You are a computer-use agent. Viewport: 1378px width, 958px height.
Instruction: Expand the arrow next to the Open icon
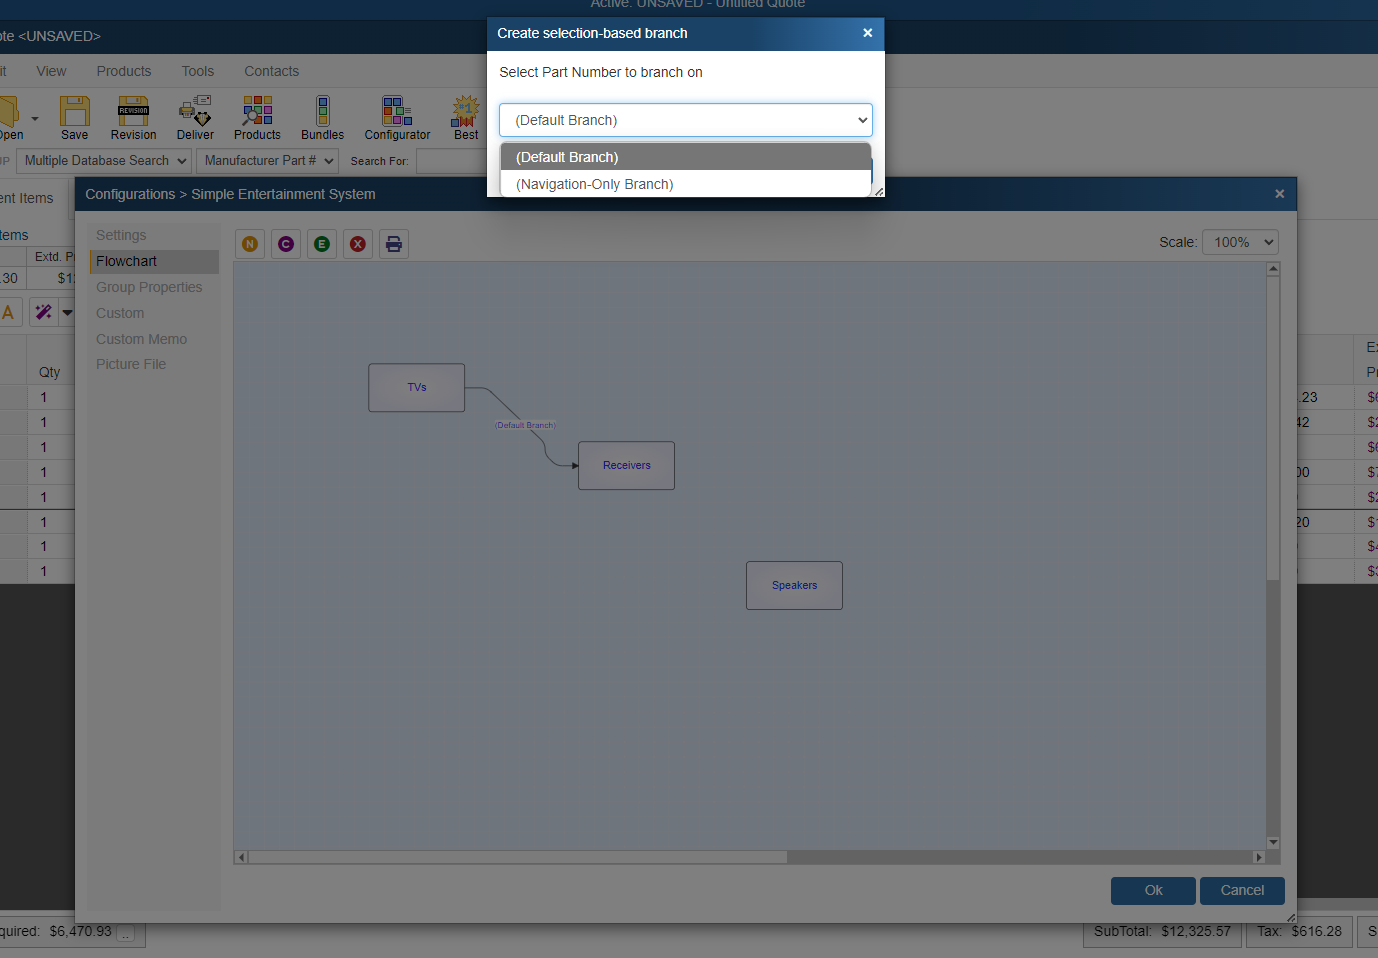pos(35,118)
